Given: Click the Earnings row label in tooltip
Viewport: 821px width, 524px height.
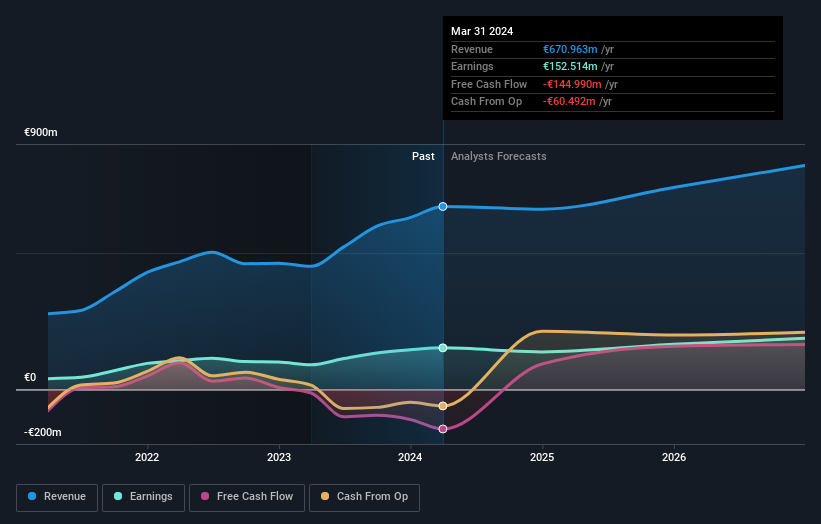Looking at the screenshot, I should pos(472,66).
